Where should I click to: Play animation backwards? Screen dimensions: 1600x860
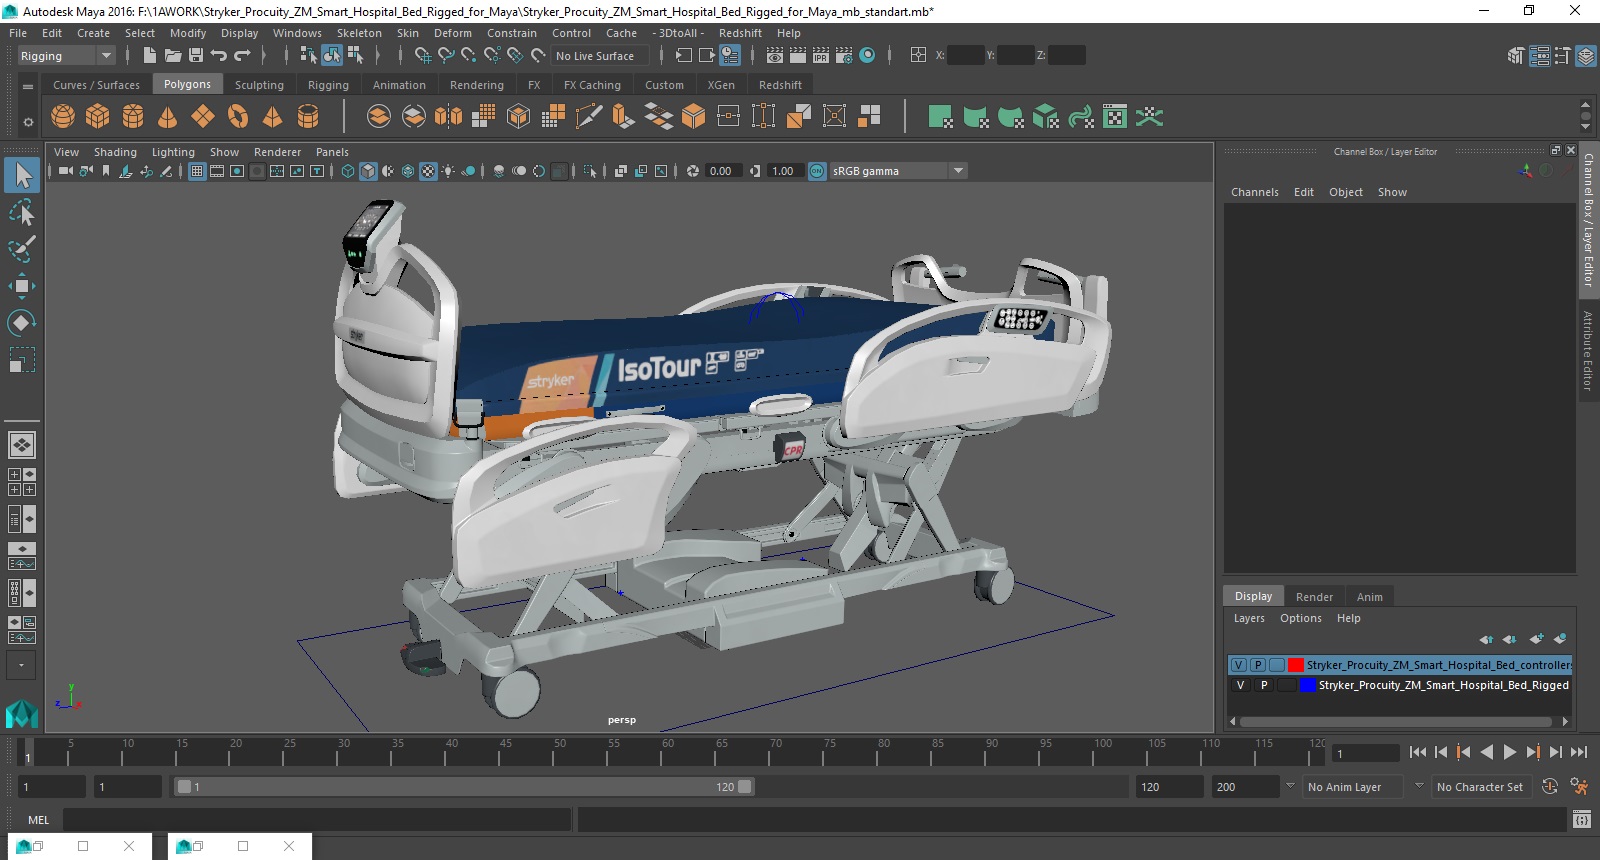[x=1487, y=752]
